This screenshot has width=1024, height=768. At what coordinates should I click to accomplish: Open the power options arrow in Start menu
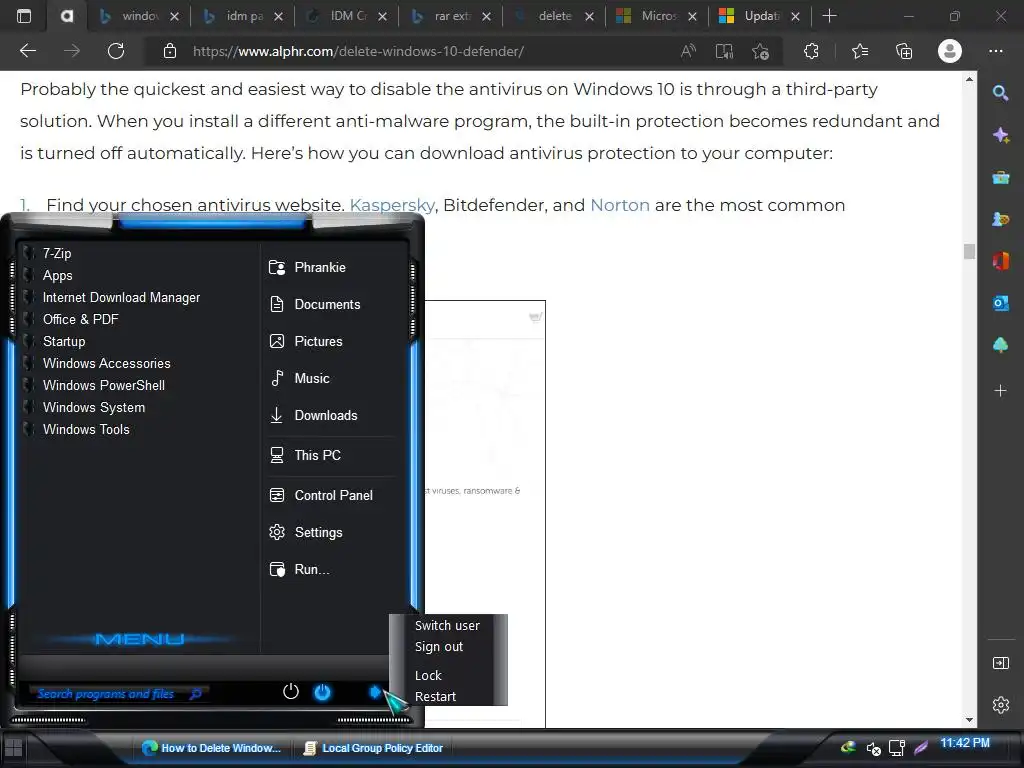pyautogui.click(x=375, y=692)
